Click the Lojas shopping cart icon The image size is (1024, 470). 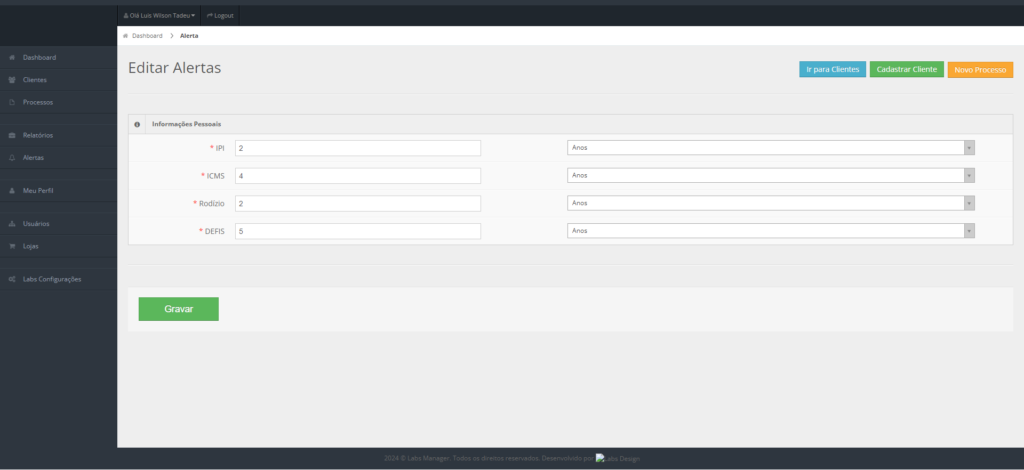tap(11, 246)
